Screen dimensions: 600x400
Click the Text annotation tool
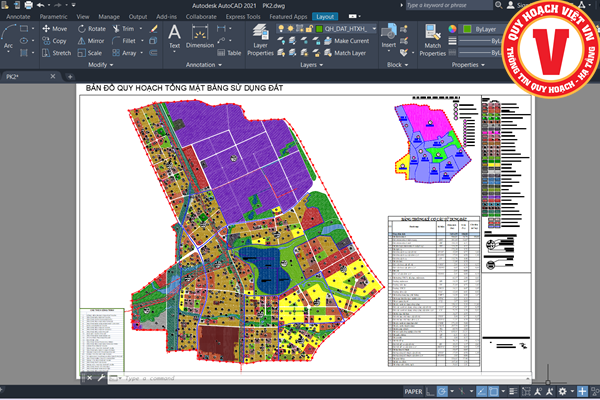click(x=174, y=36)
